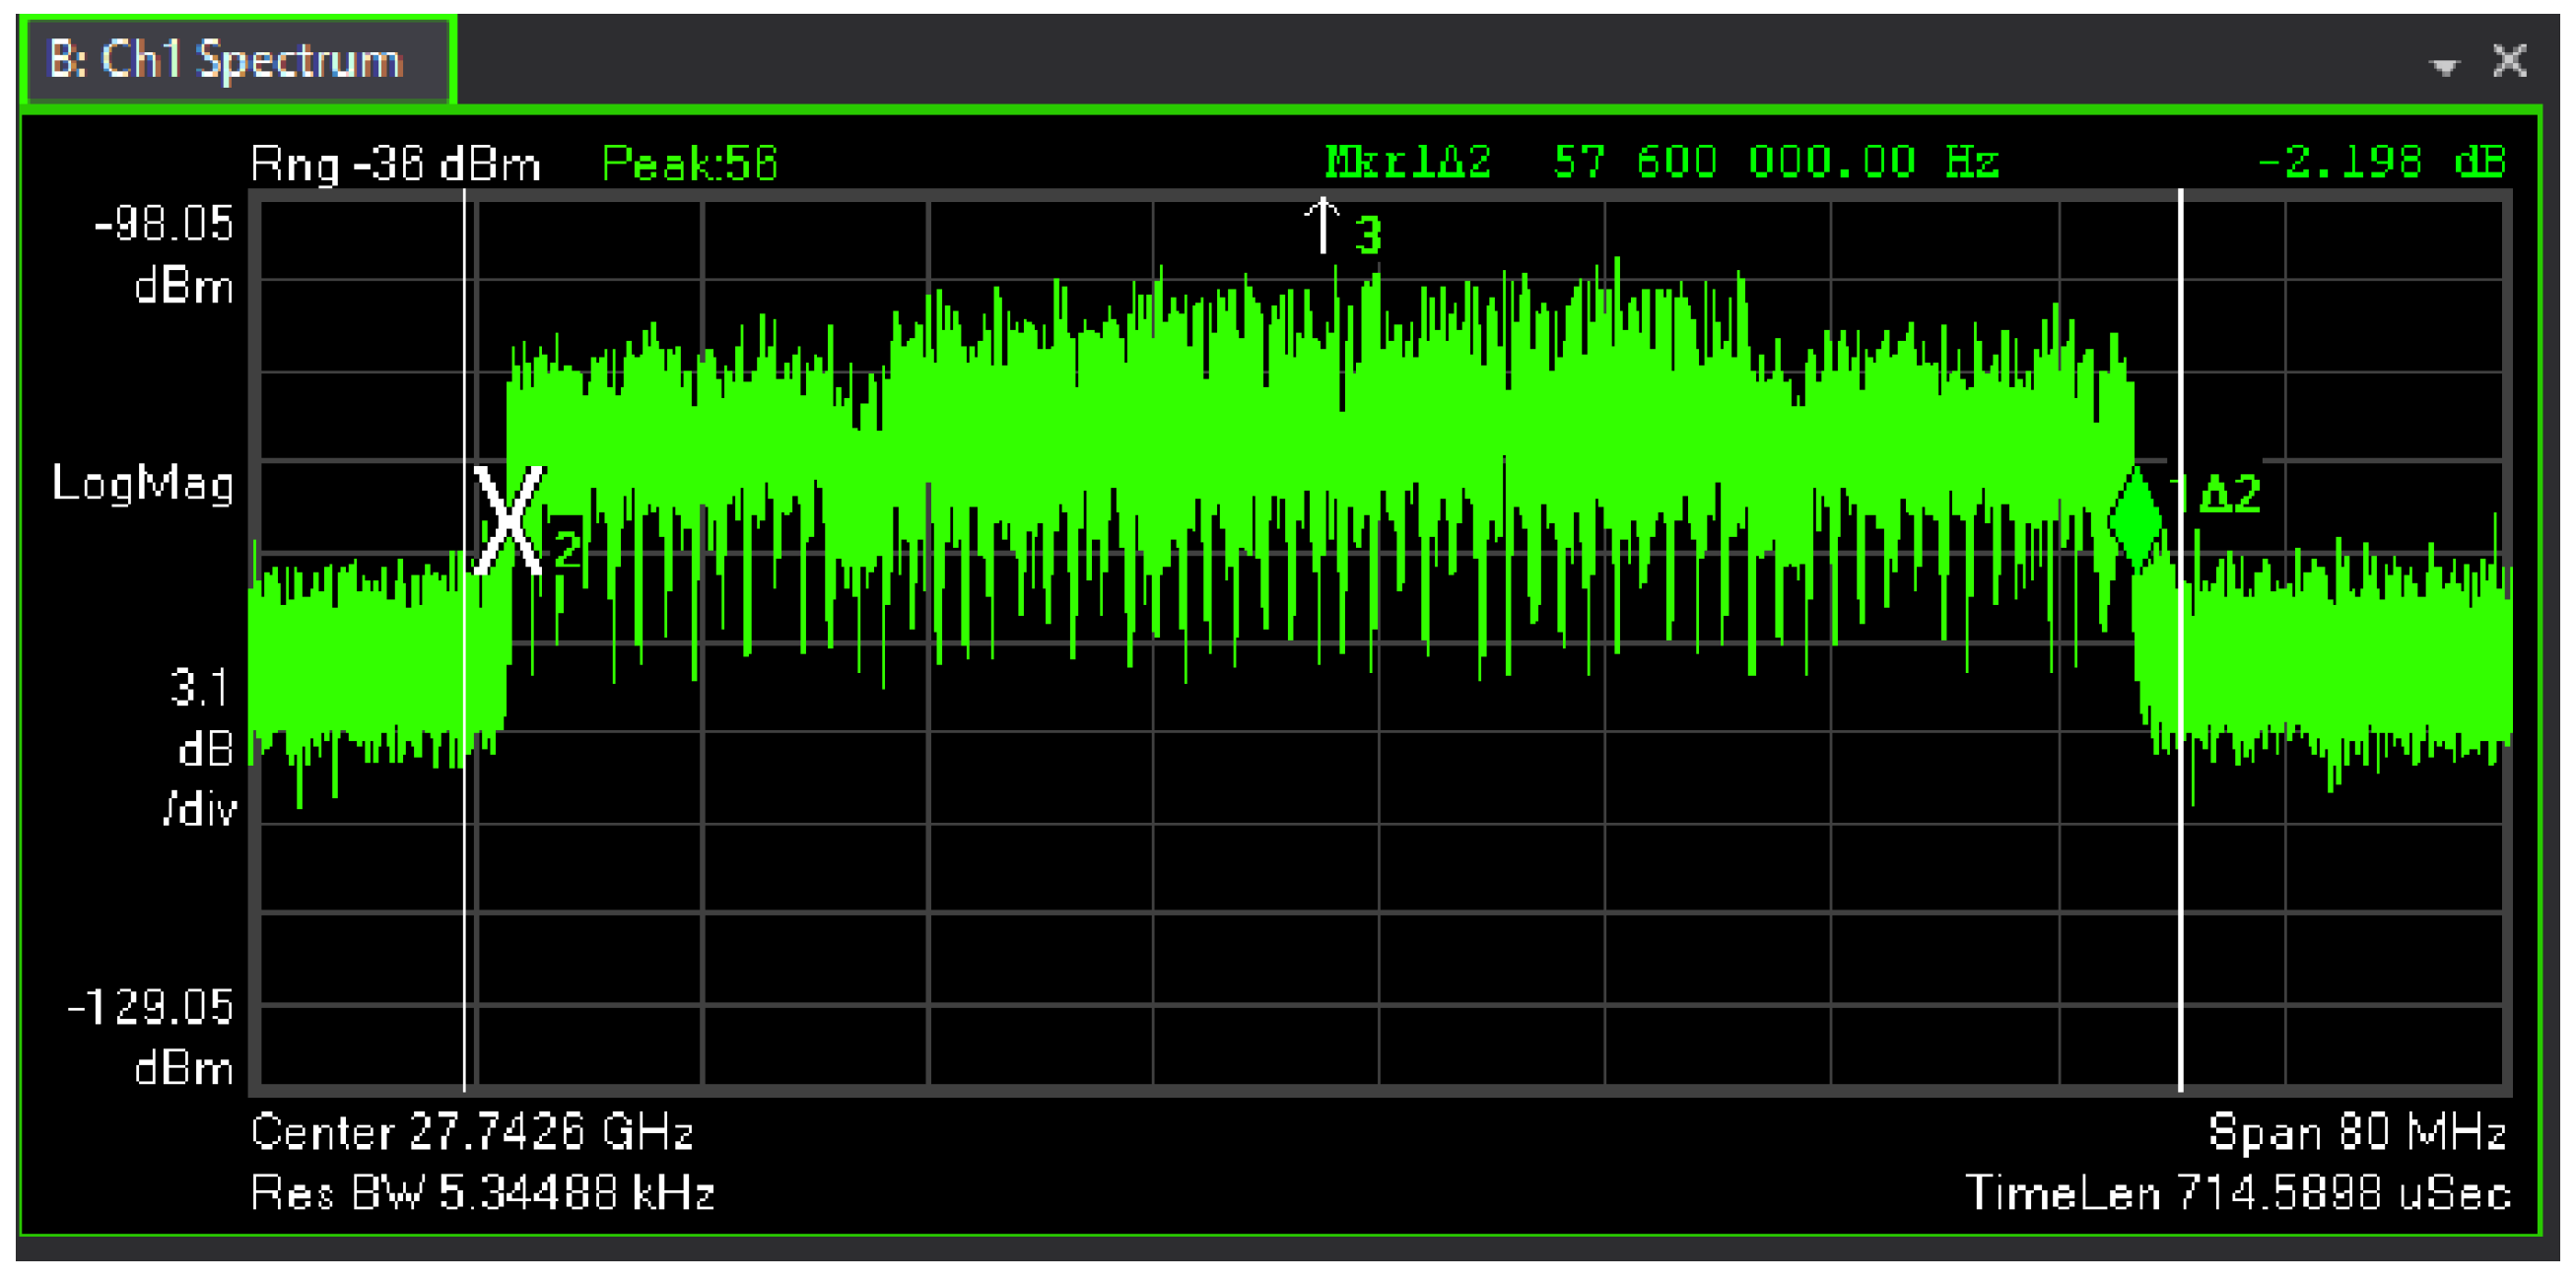Click the TimeLen 714.5898 uSec value

pos(2237,1193)
